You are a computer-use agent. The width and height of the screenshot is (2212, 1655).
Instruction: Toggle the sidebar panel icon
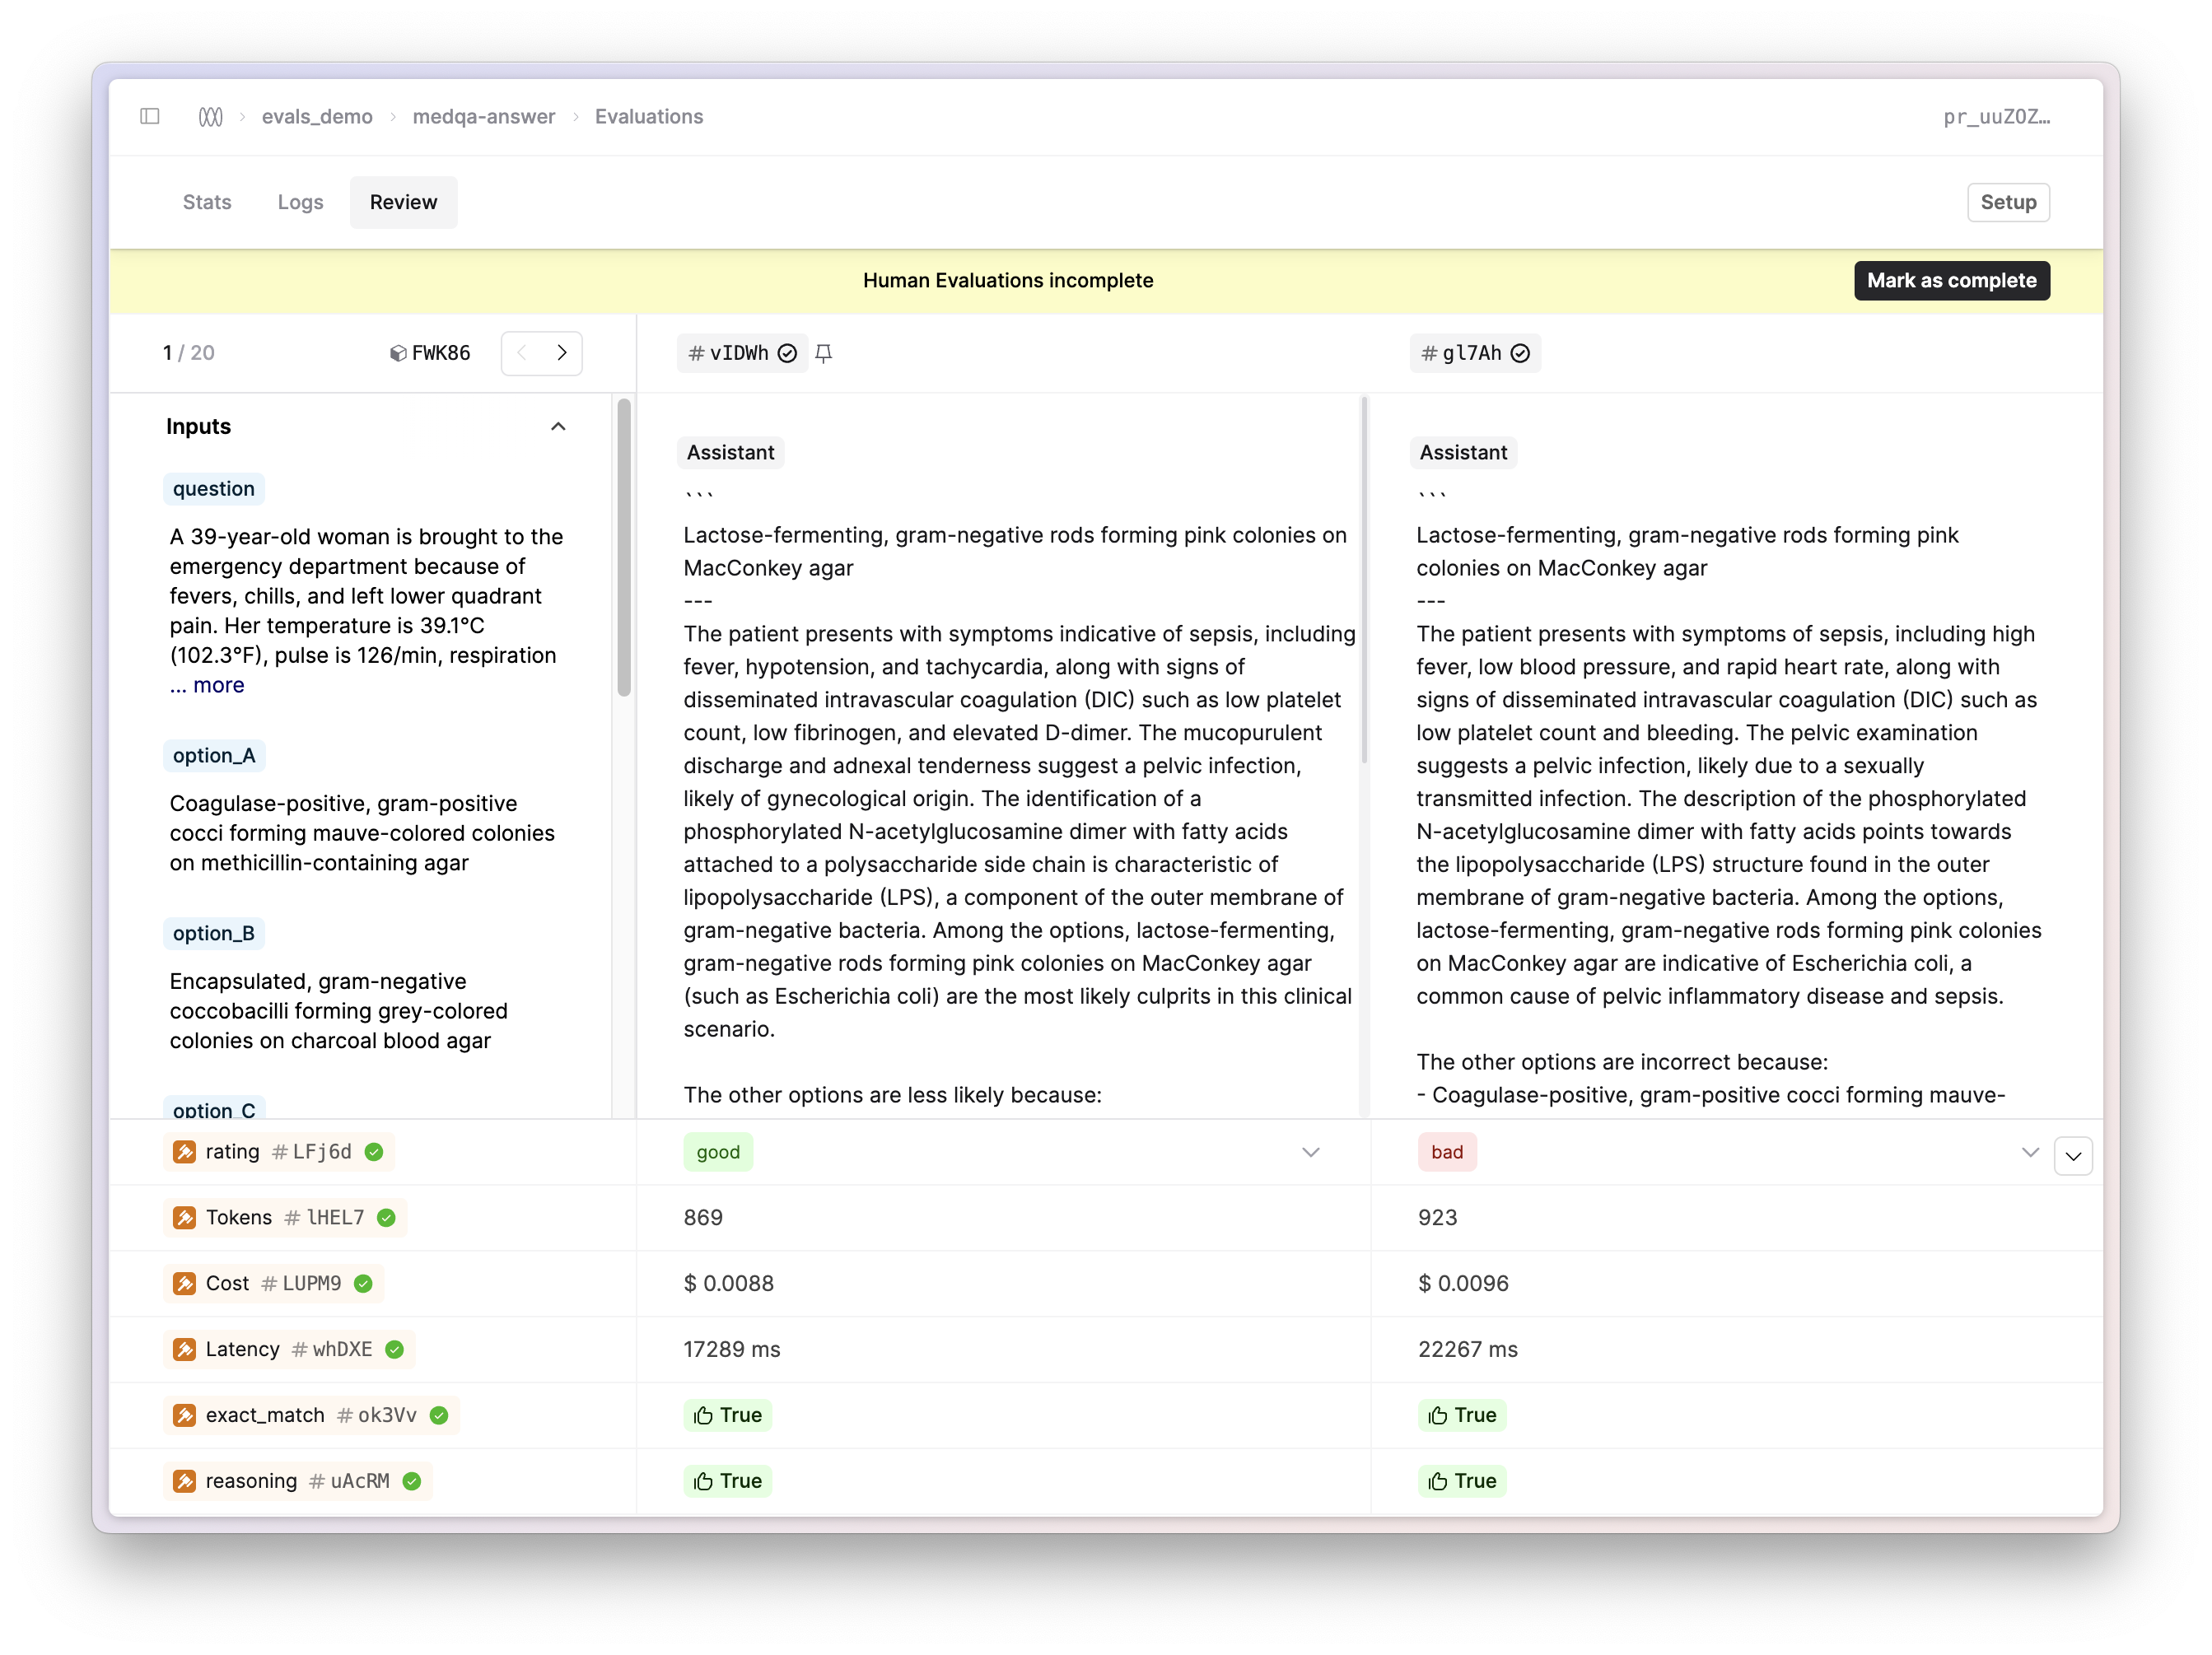150,116
